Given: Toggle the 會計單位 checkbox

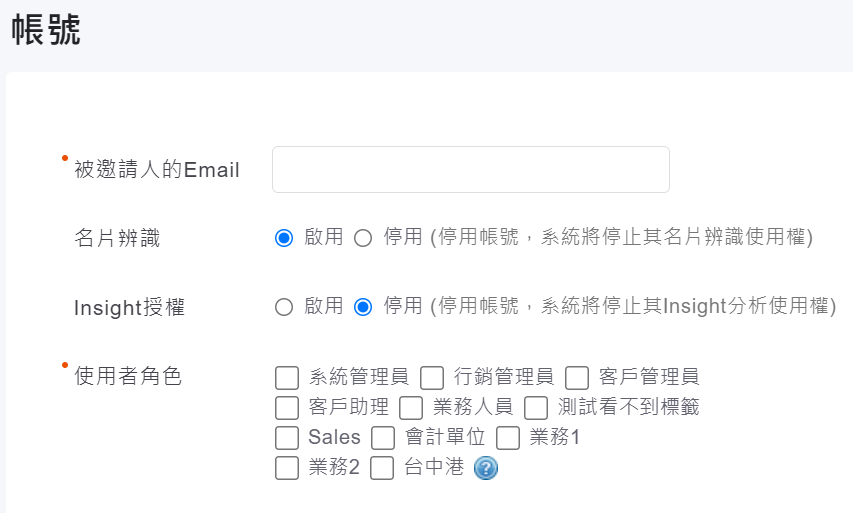Looking at the screenshot, I should [383, 438].
